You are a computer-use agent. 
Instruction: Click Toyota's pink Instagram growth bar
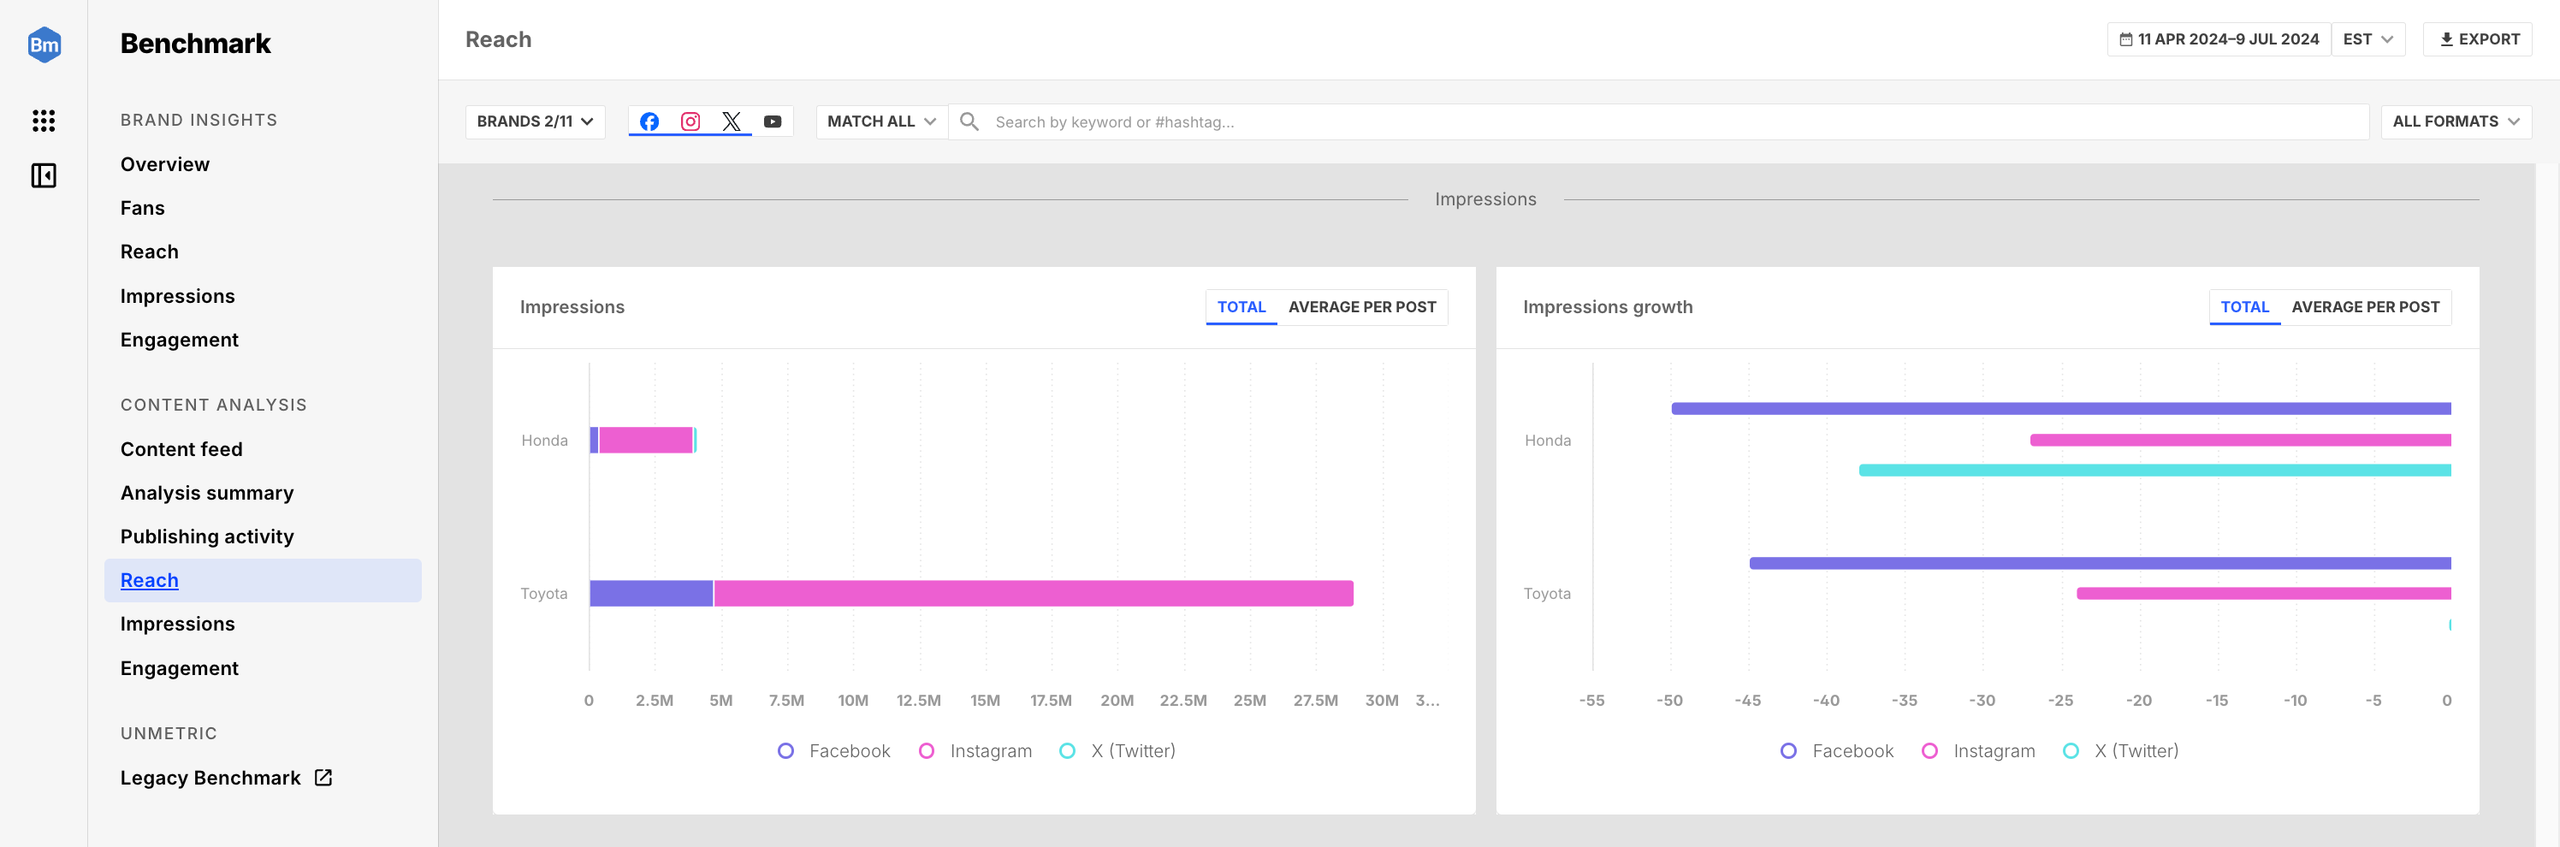tap(2264, 594)
